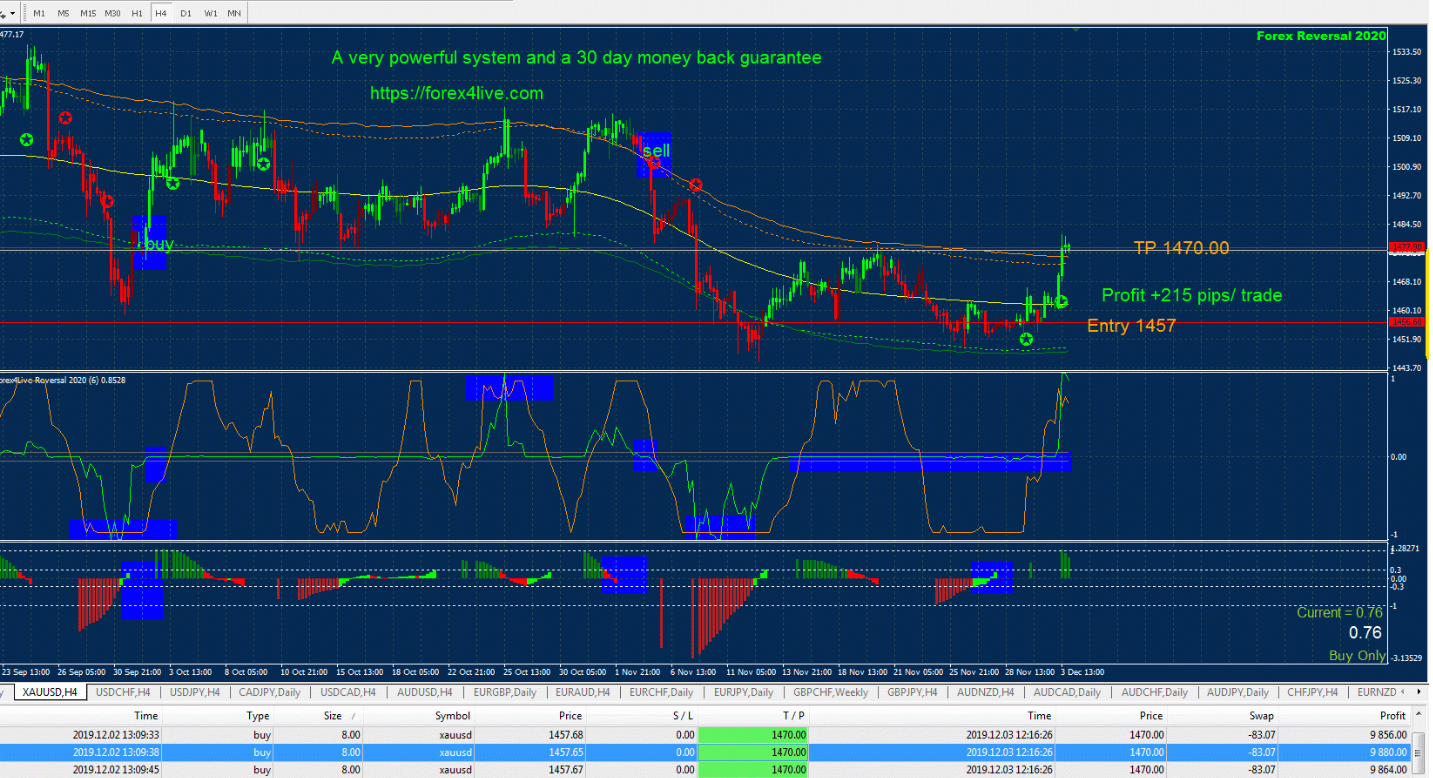The width and height of the screenshot is (1433, 778).
Task: Switch to the M1 timeframe
Action: (x=38, y=13)
